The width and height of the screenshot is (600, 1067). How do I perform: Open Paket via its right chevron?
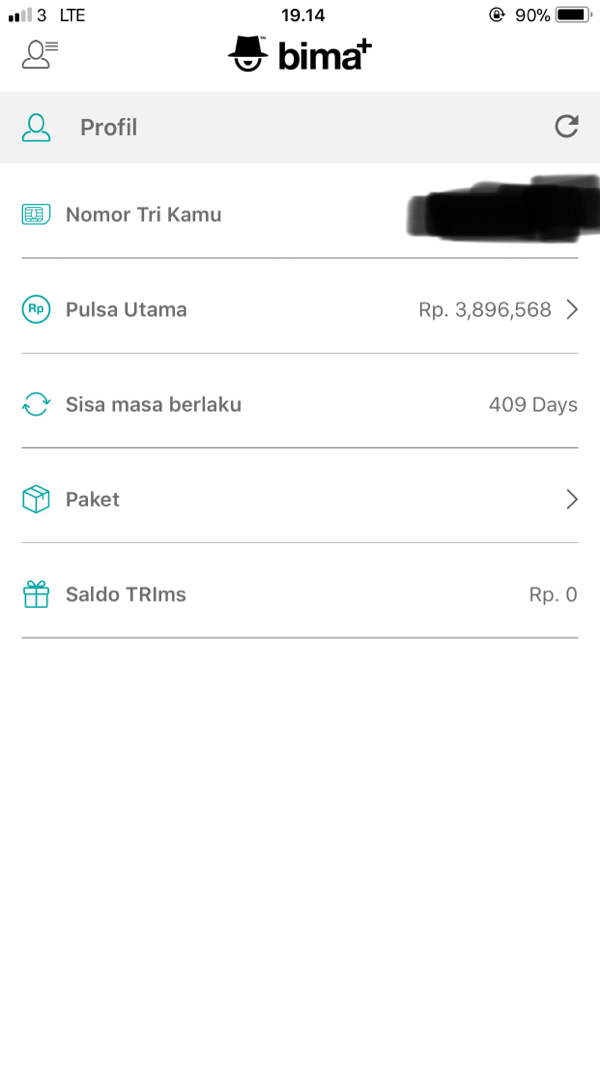[x=571, y=499]
